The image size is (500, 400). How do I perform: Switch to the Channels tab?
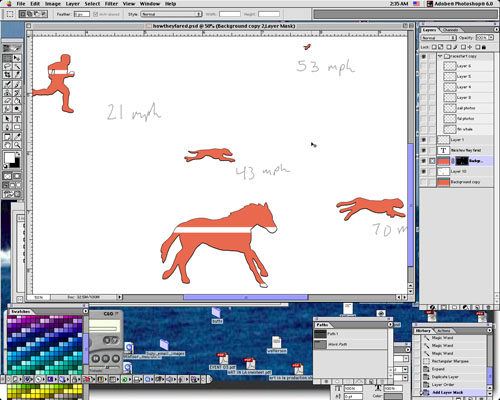pos(450,30)
